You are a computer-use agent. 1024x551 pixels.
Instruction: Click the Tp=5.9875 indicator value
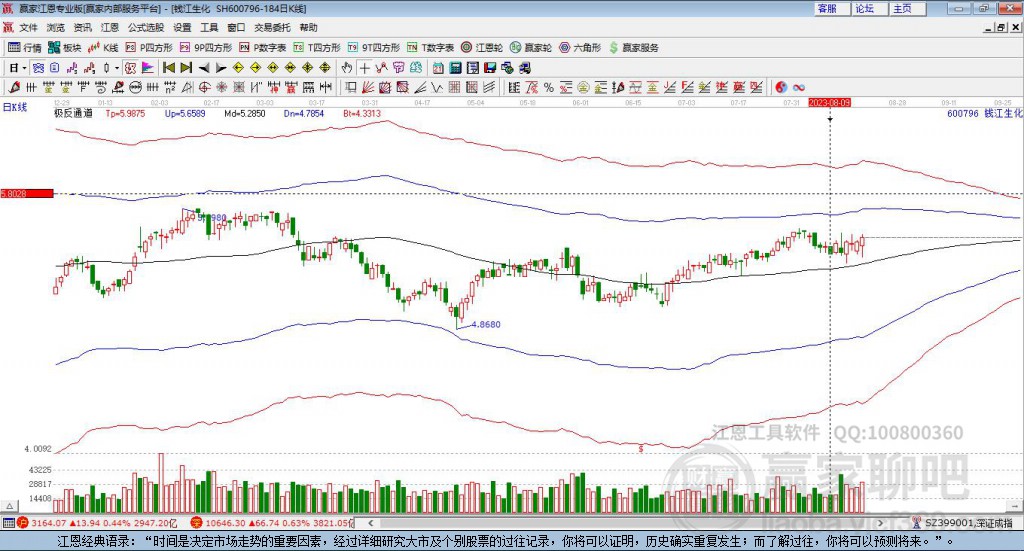click(125, 113)
